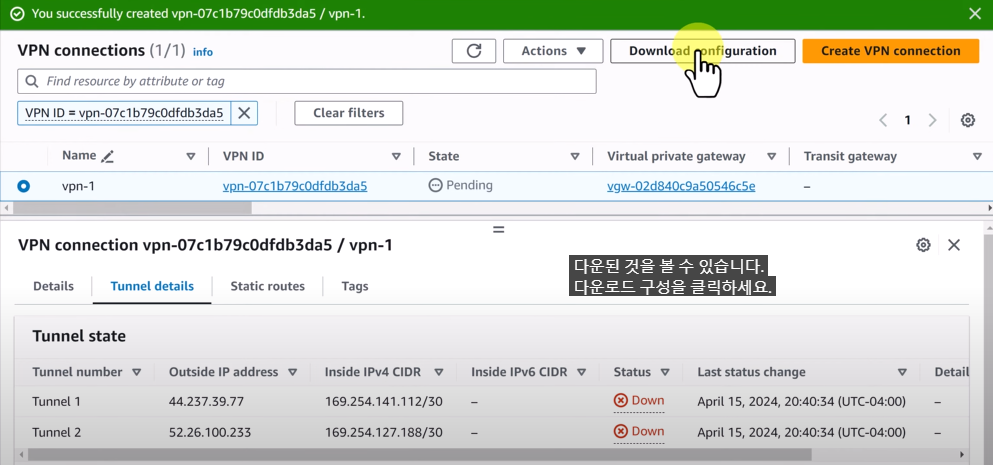Click CIDR 169.254.127.188/30

pos(384,433)
